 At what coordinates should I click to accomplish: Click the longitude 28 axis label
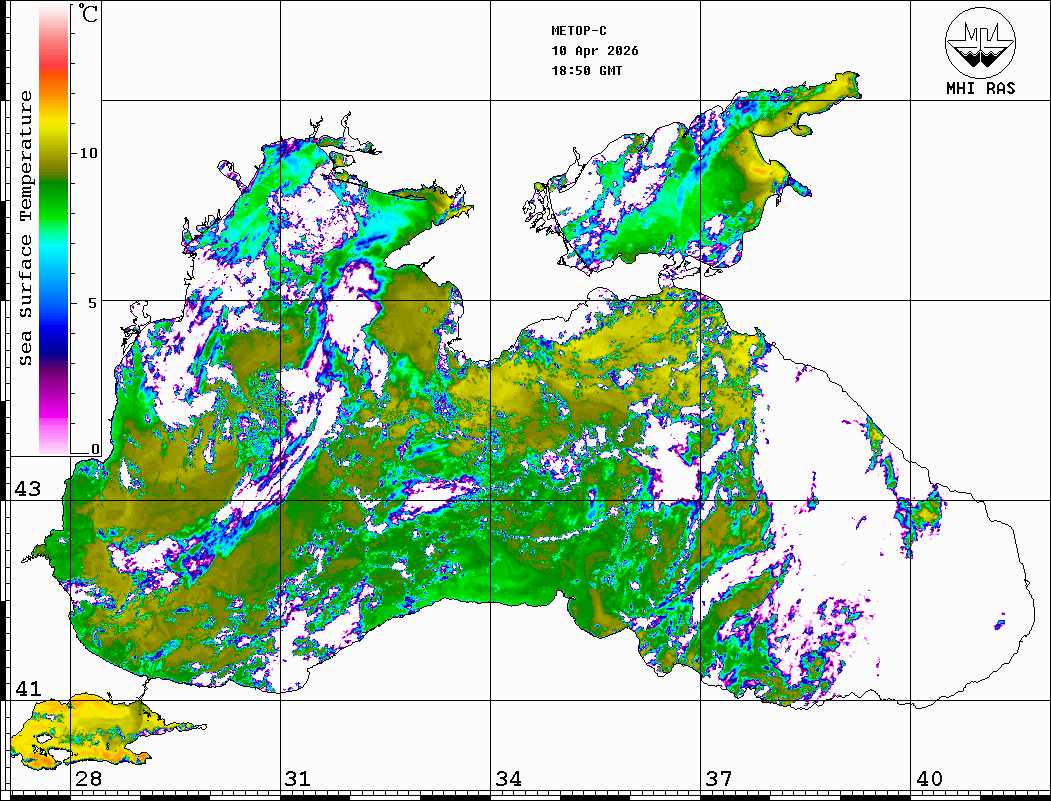click(x=88, y=779)
